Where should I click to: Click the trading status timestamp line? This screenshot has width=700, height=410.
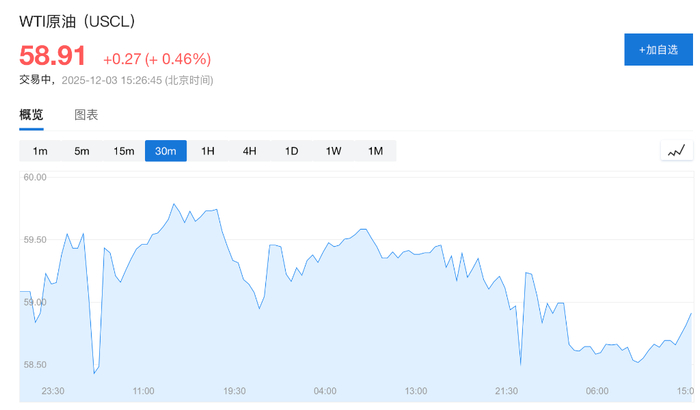(116, 80)
